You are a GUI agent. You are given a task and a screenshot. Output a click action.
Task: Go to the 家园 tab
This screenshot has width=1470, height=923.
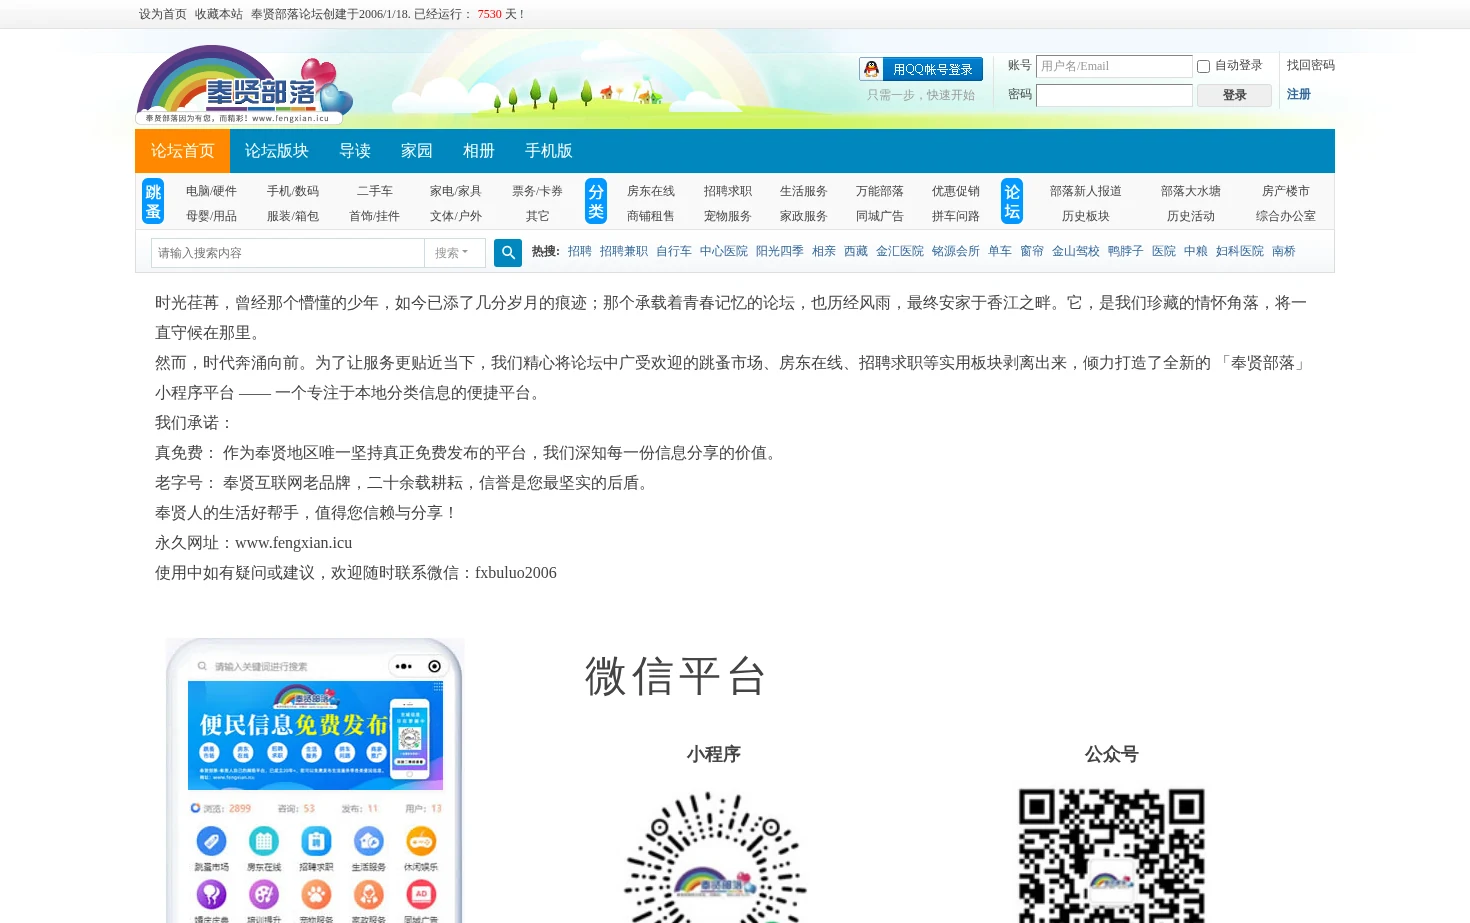(417, 151)
